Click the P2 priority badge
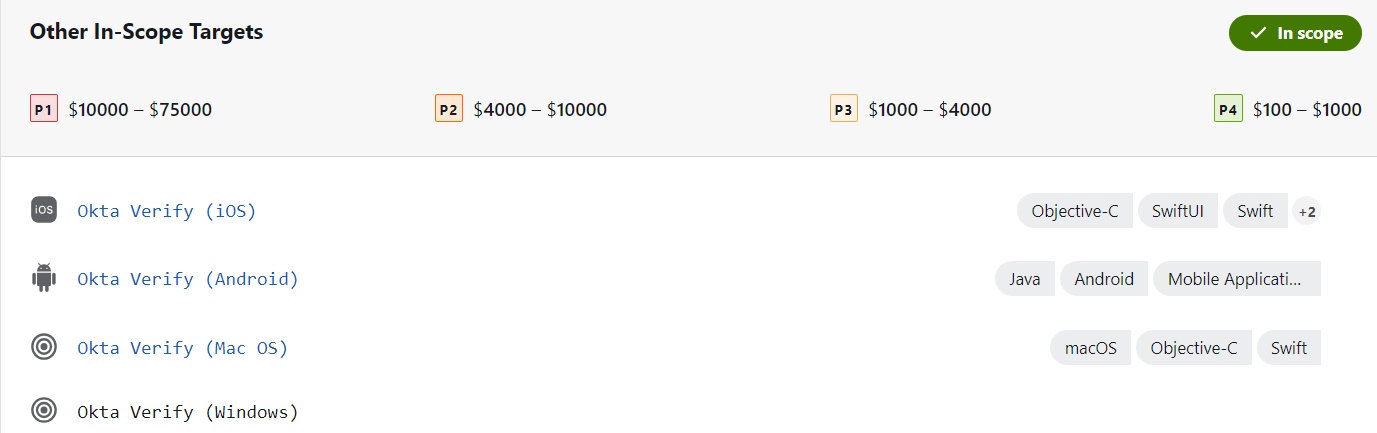The image size is (1377, 433). click(449, 109)
